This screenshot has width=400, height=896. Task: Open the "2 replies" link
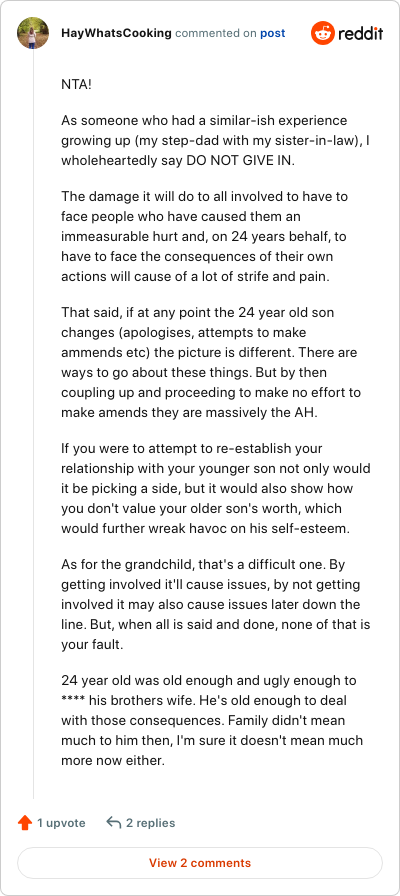pyautogui.click(x=151, y=823)
